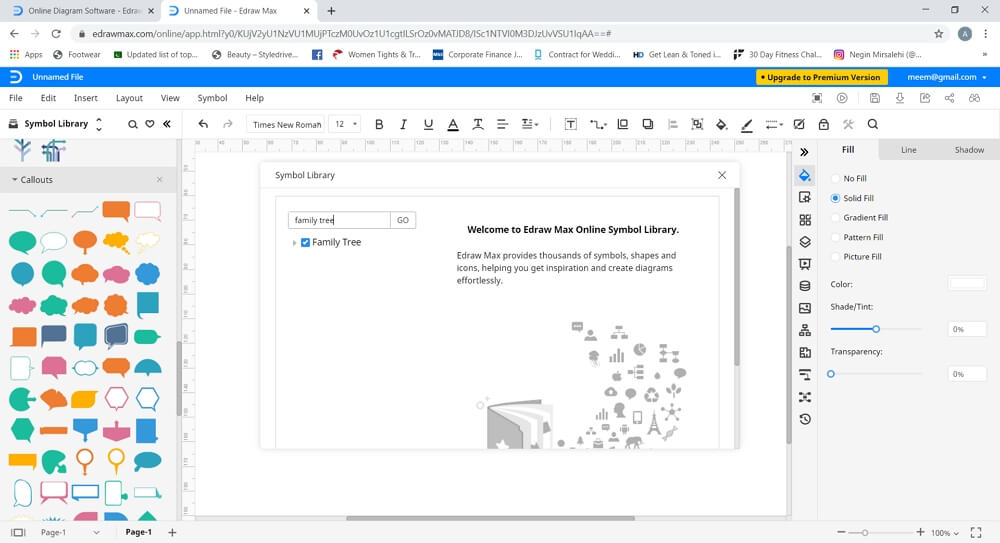Collapse the Callouts section
This screenshot has width=1000, height=543.
click(x=14, y=180)
